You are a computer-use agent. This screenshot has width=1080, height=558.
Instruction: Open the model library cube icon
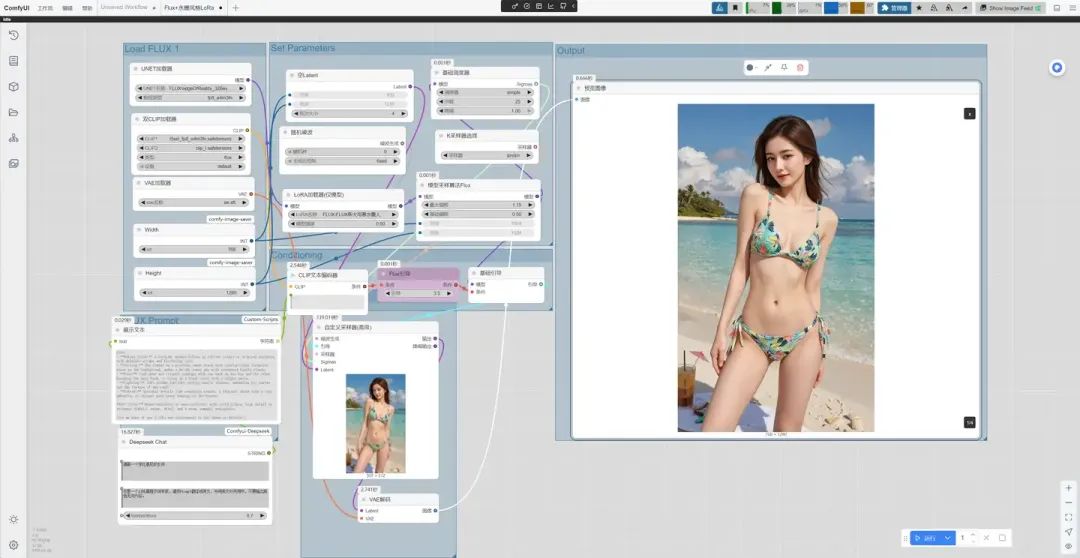pyautogui.click(x=13, y=87)
